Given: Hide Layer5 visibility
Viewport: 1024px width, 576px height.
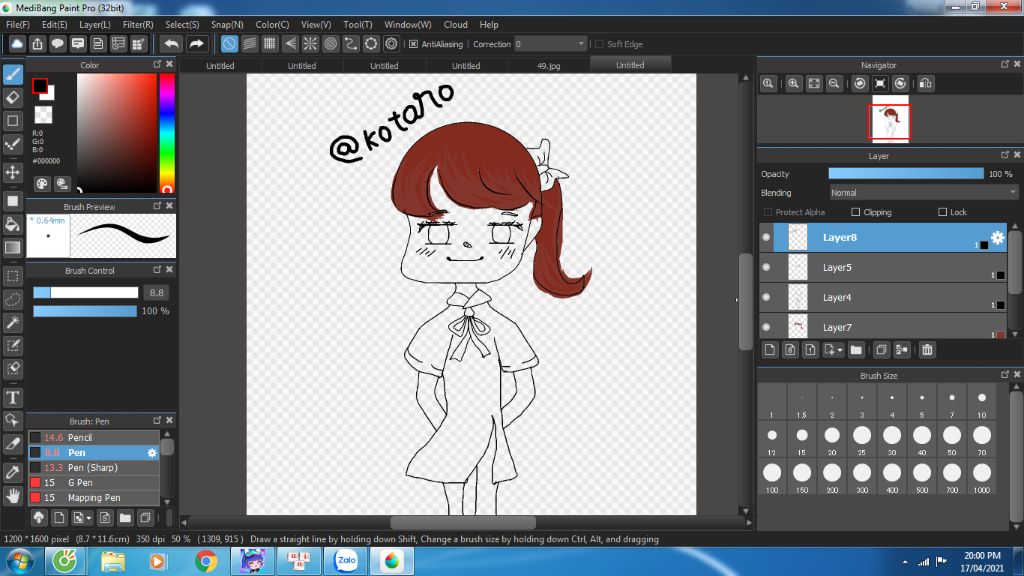Looking at the screenshot, I should click(766, 267).
